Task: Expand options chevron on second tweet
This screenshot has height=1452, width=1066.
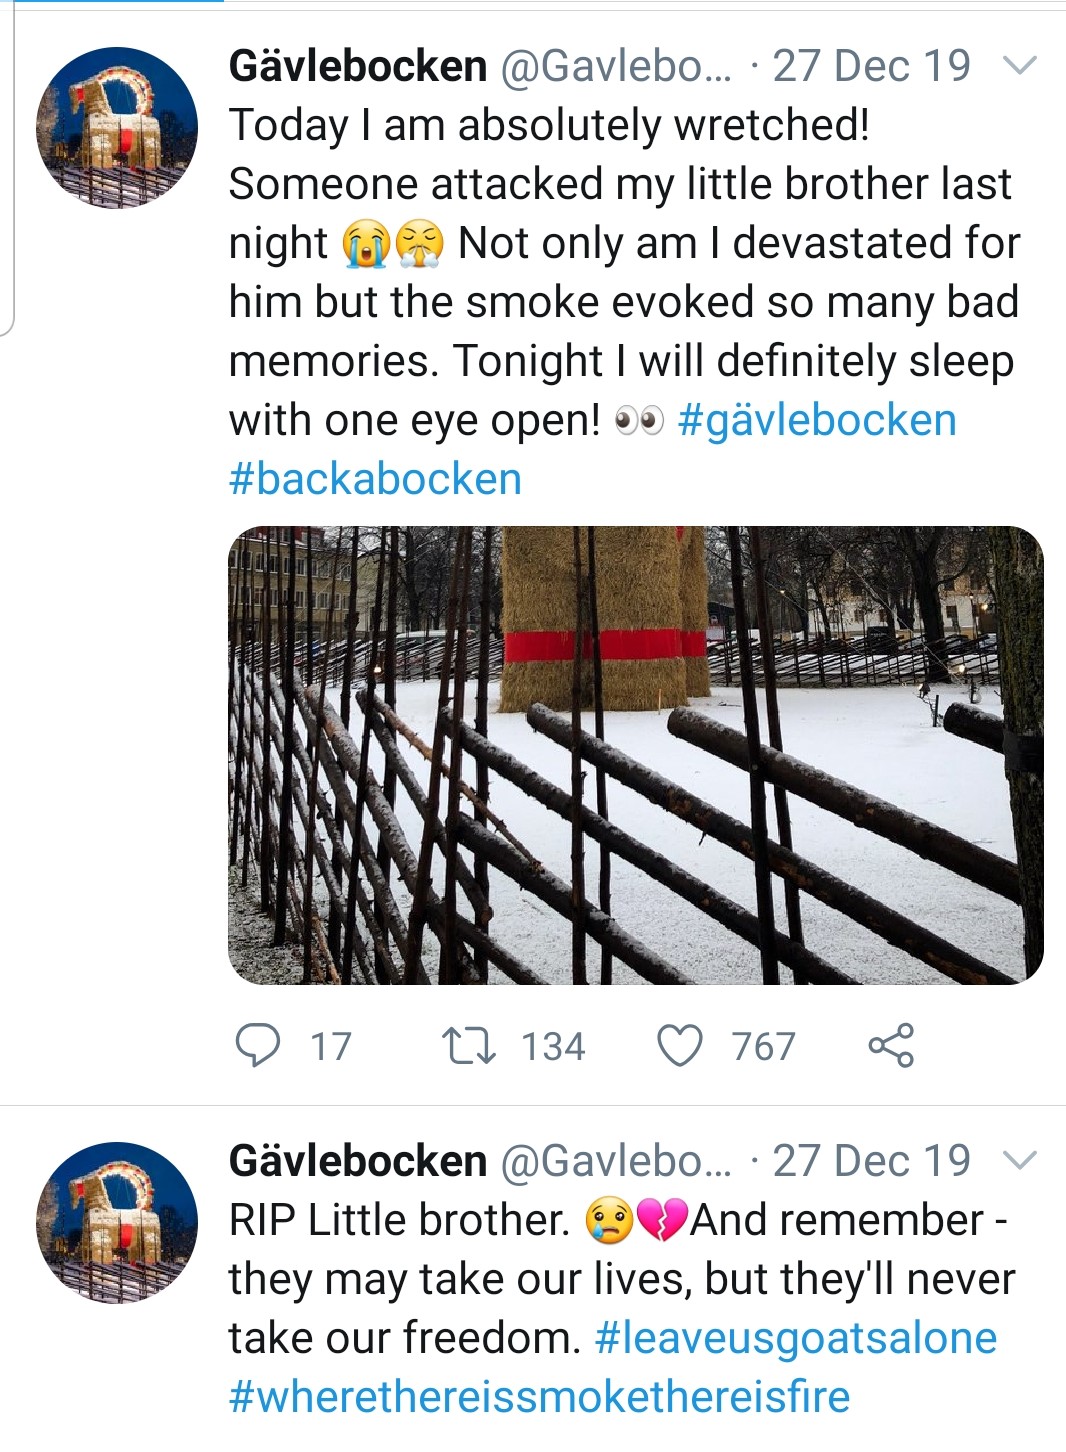Action: 1019,1161
